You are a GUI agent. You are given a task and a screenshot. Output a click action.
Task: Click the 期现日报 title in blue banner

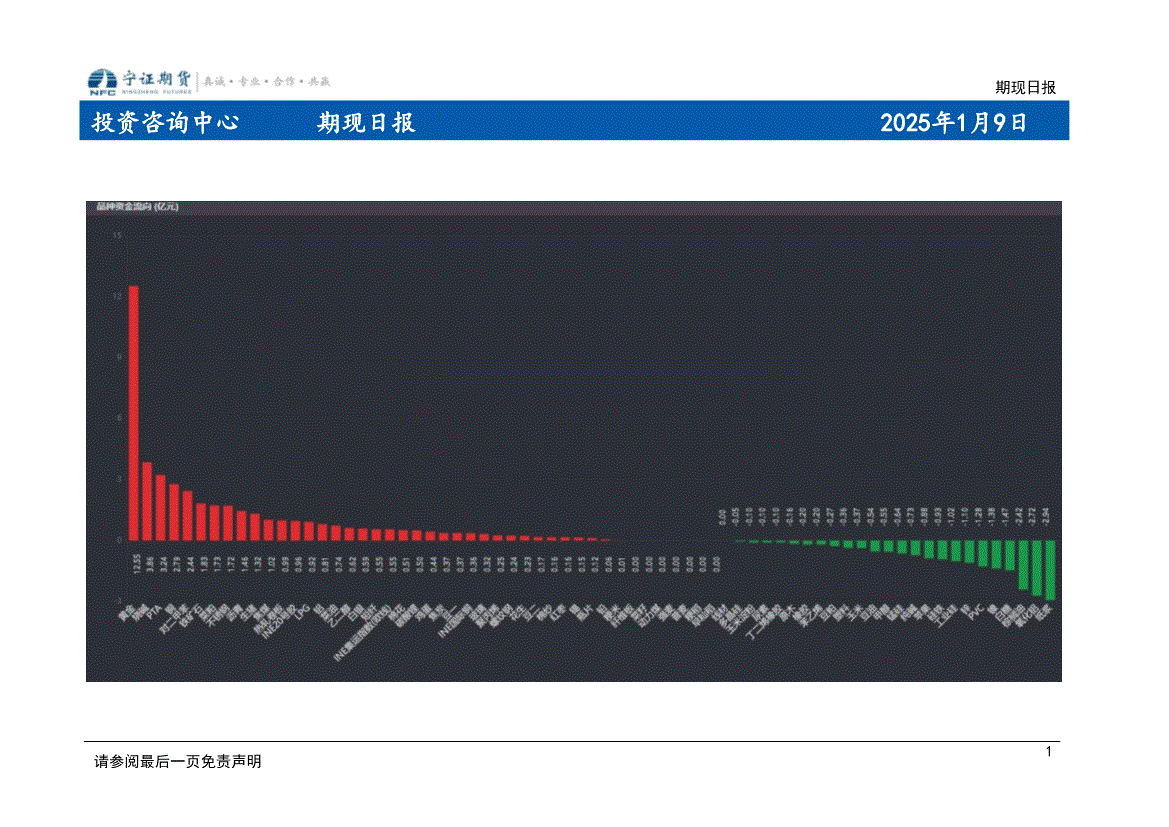pos(366,122)
